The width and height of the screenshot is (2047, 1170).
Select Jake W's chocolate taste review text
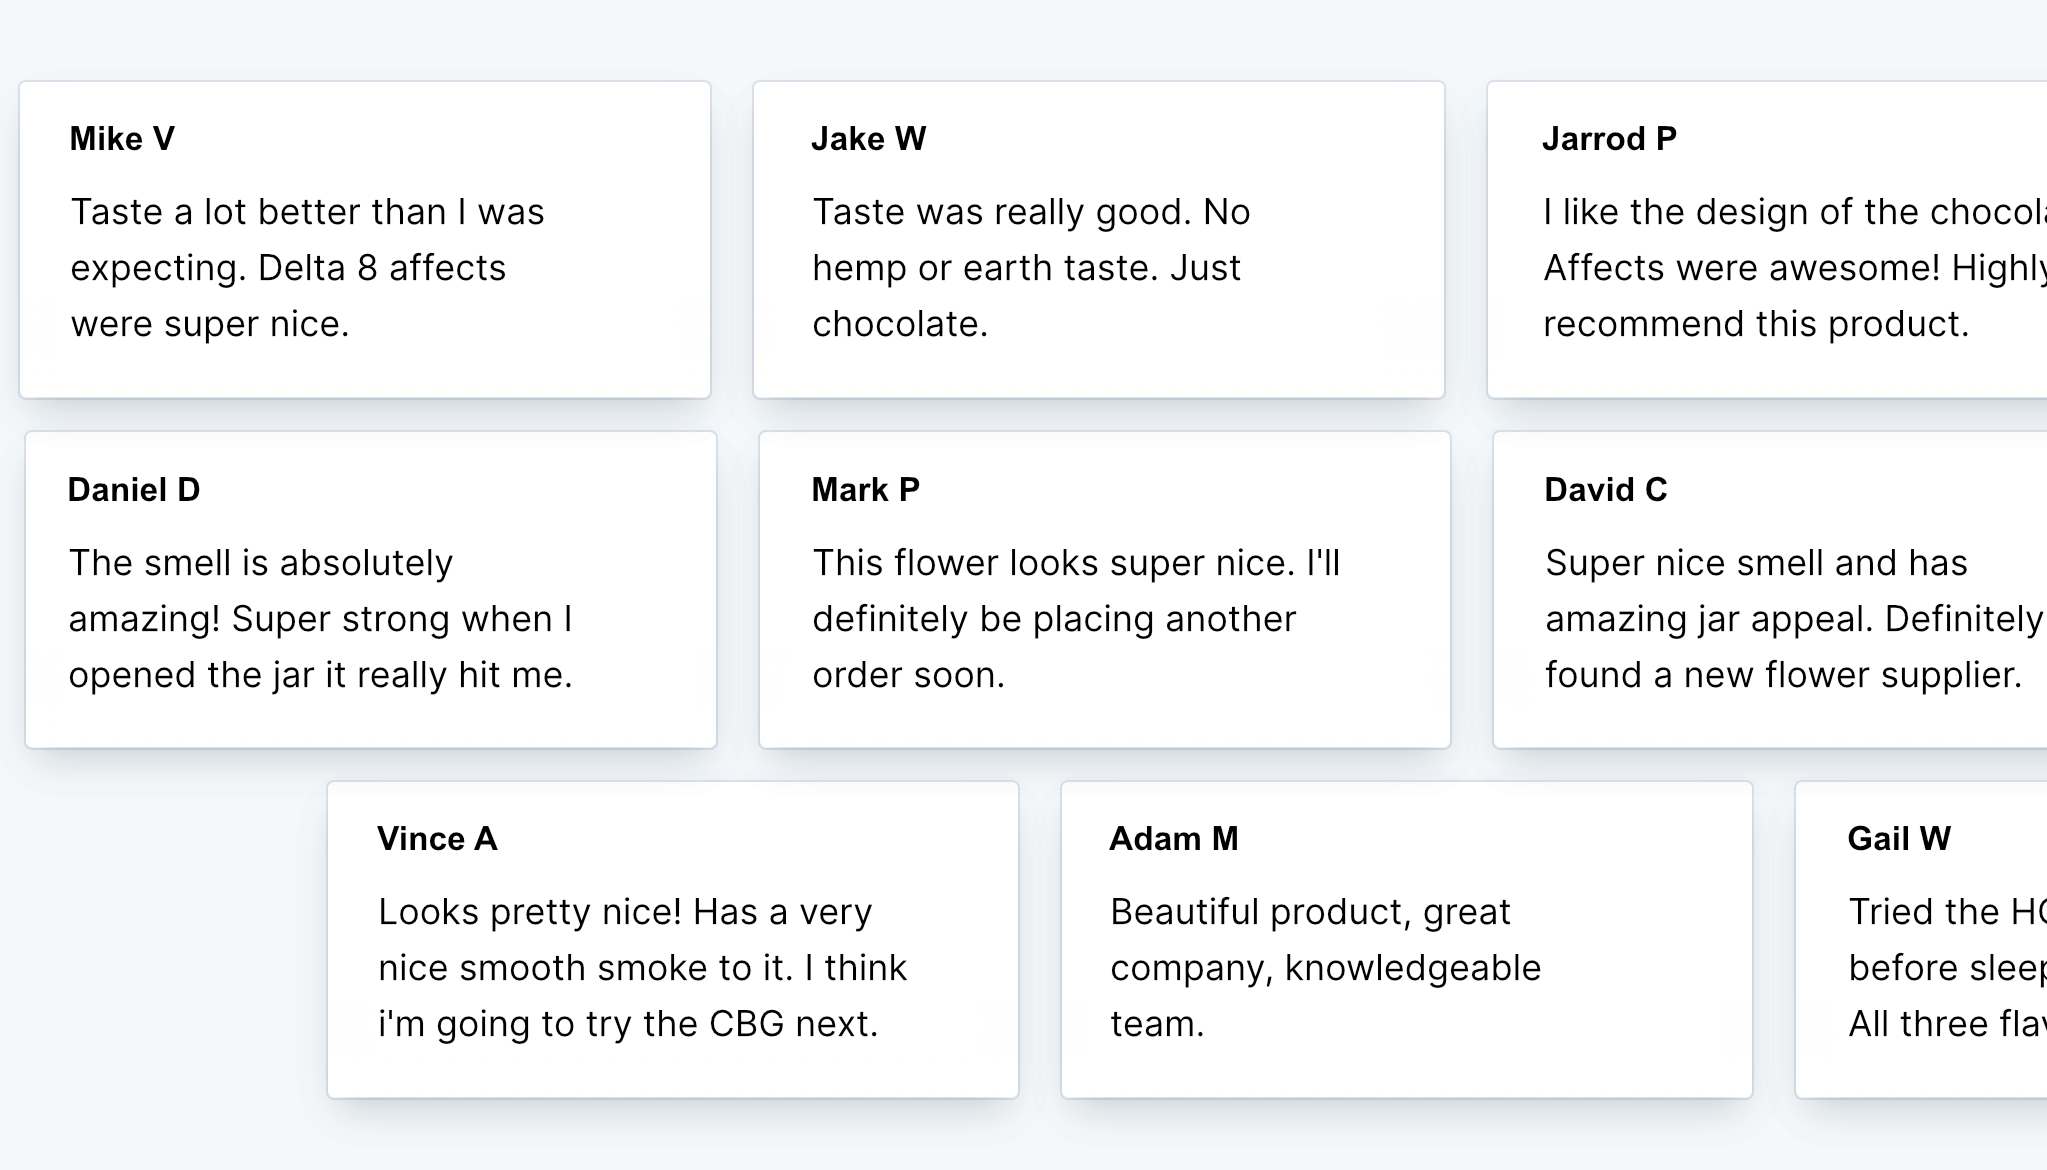click(1030, 268)
